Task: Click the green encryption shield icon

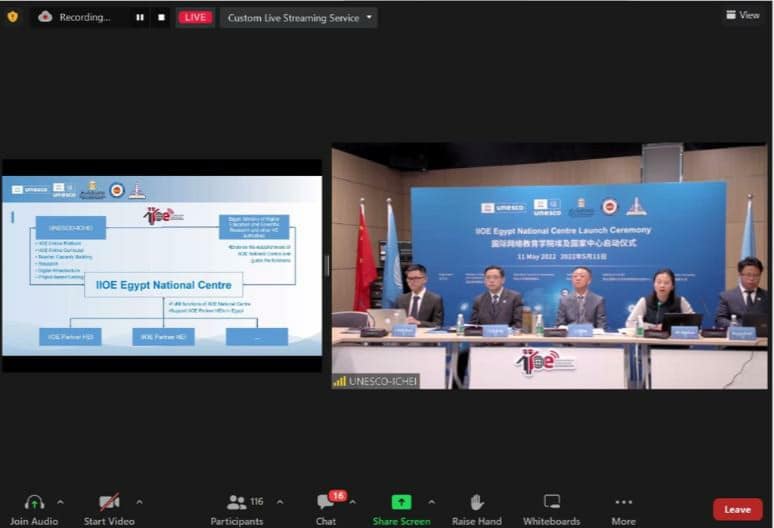Action: tap(12, 16)
